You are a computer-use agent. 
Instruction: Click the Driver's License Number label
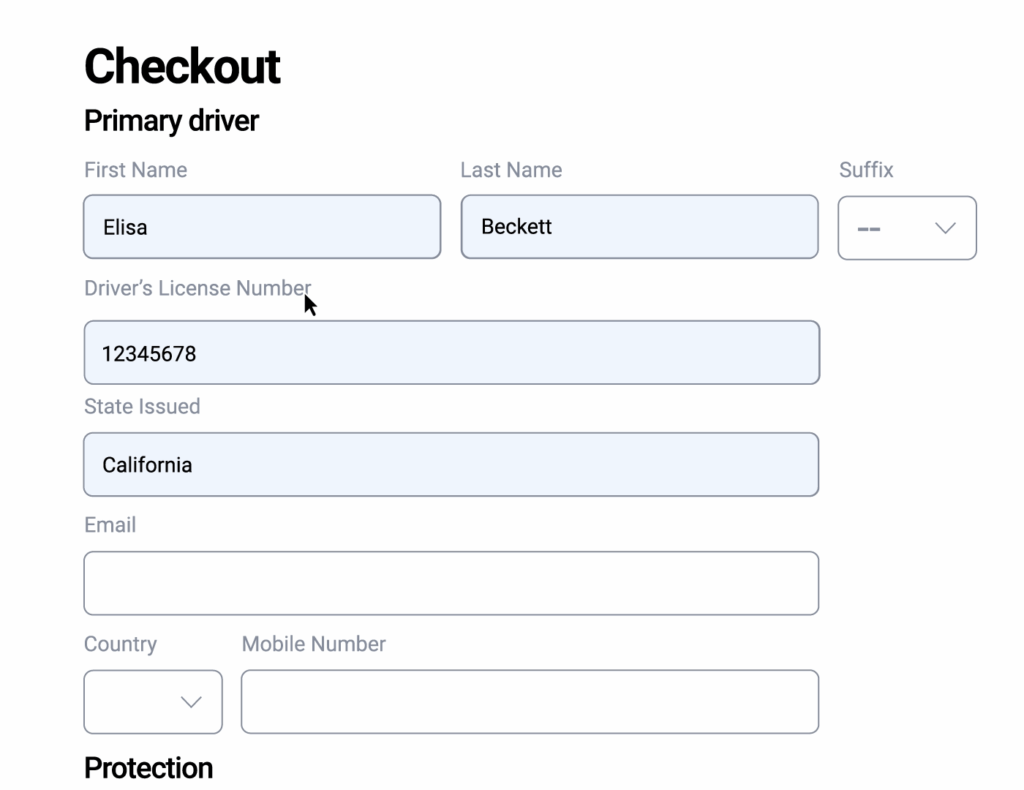coord(197,288)
